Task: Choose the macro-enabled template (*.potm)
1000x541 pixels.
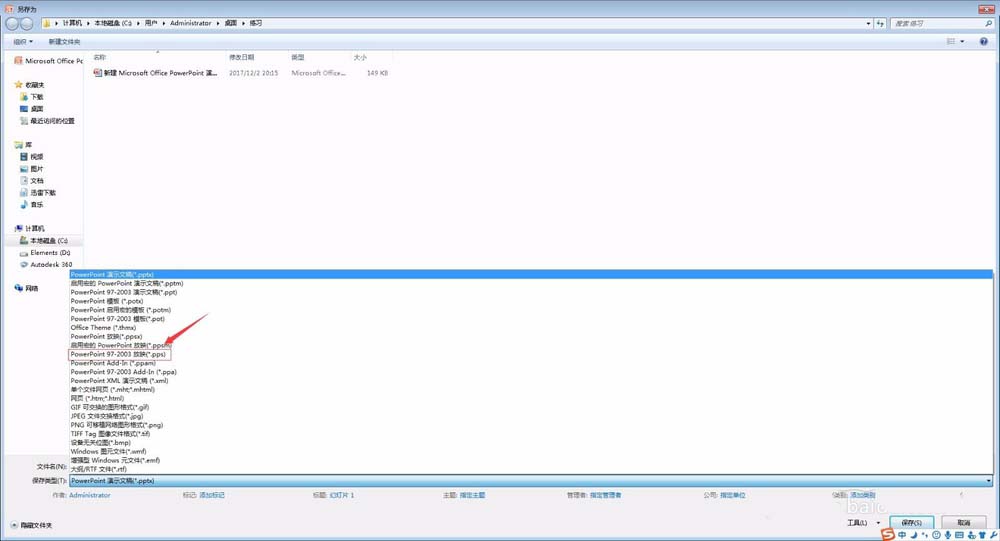Action: click(x=531, y=310)
